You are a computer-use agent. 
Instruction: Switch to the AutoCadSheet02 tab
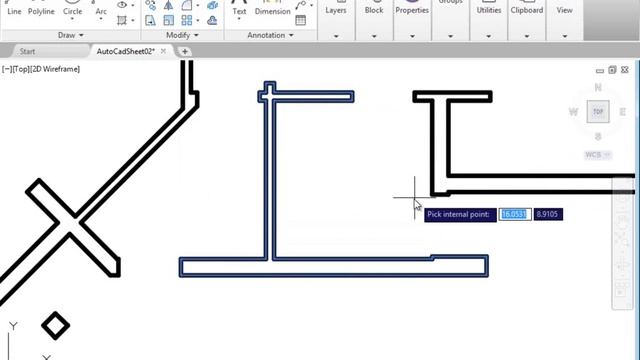[x=125, y=51]
